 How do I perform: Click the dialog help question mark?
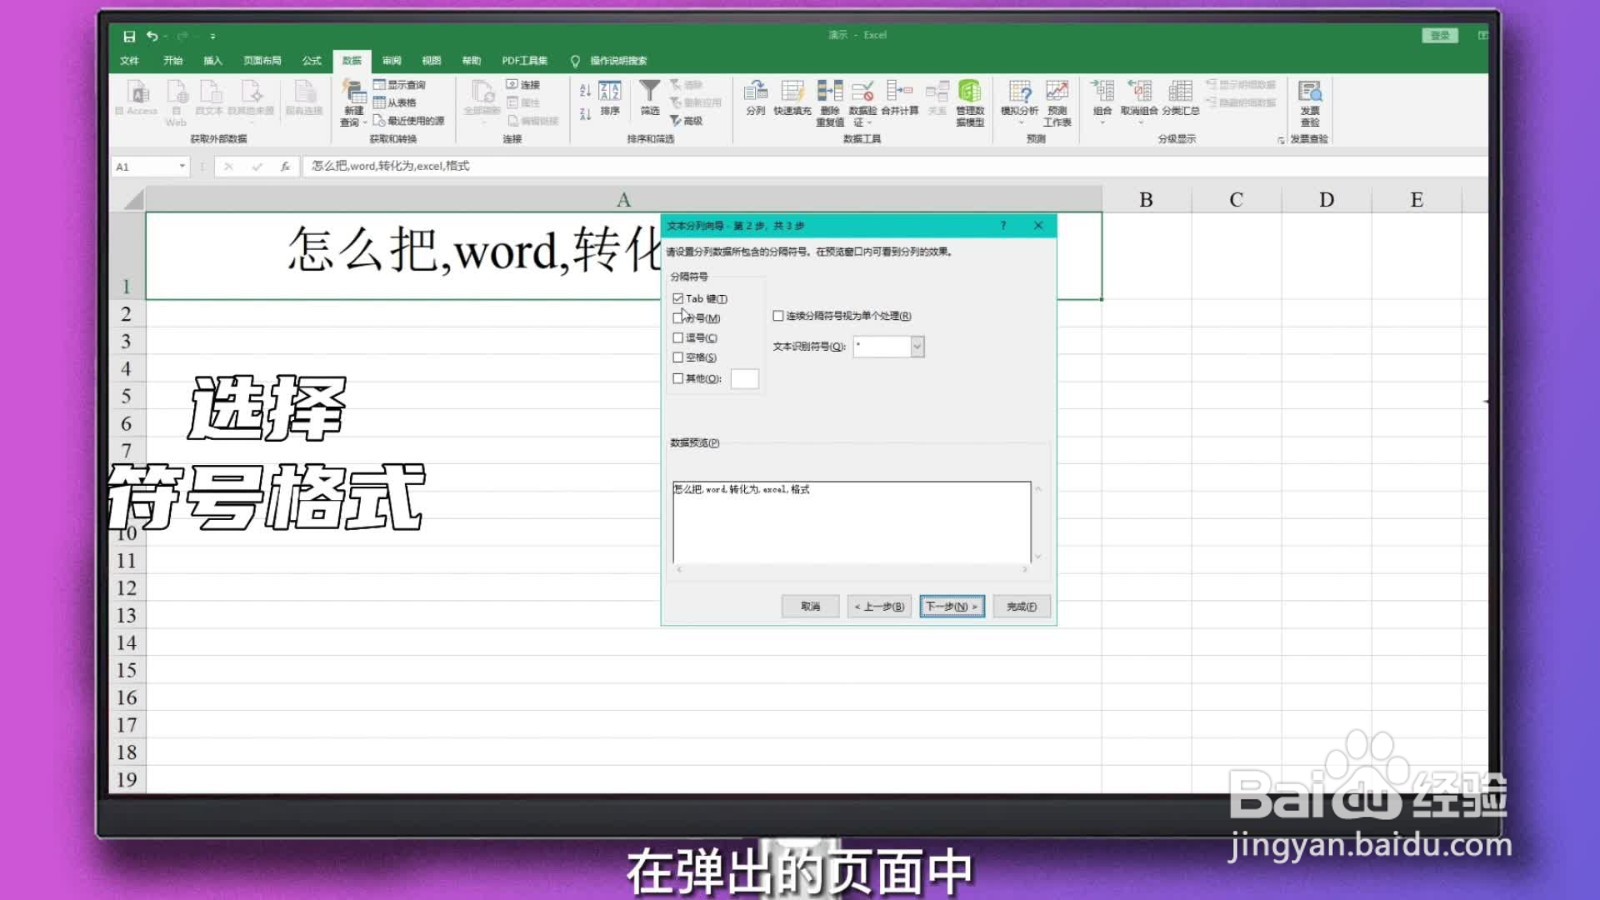point(1003,226)
